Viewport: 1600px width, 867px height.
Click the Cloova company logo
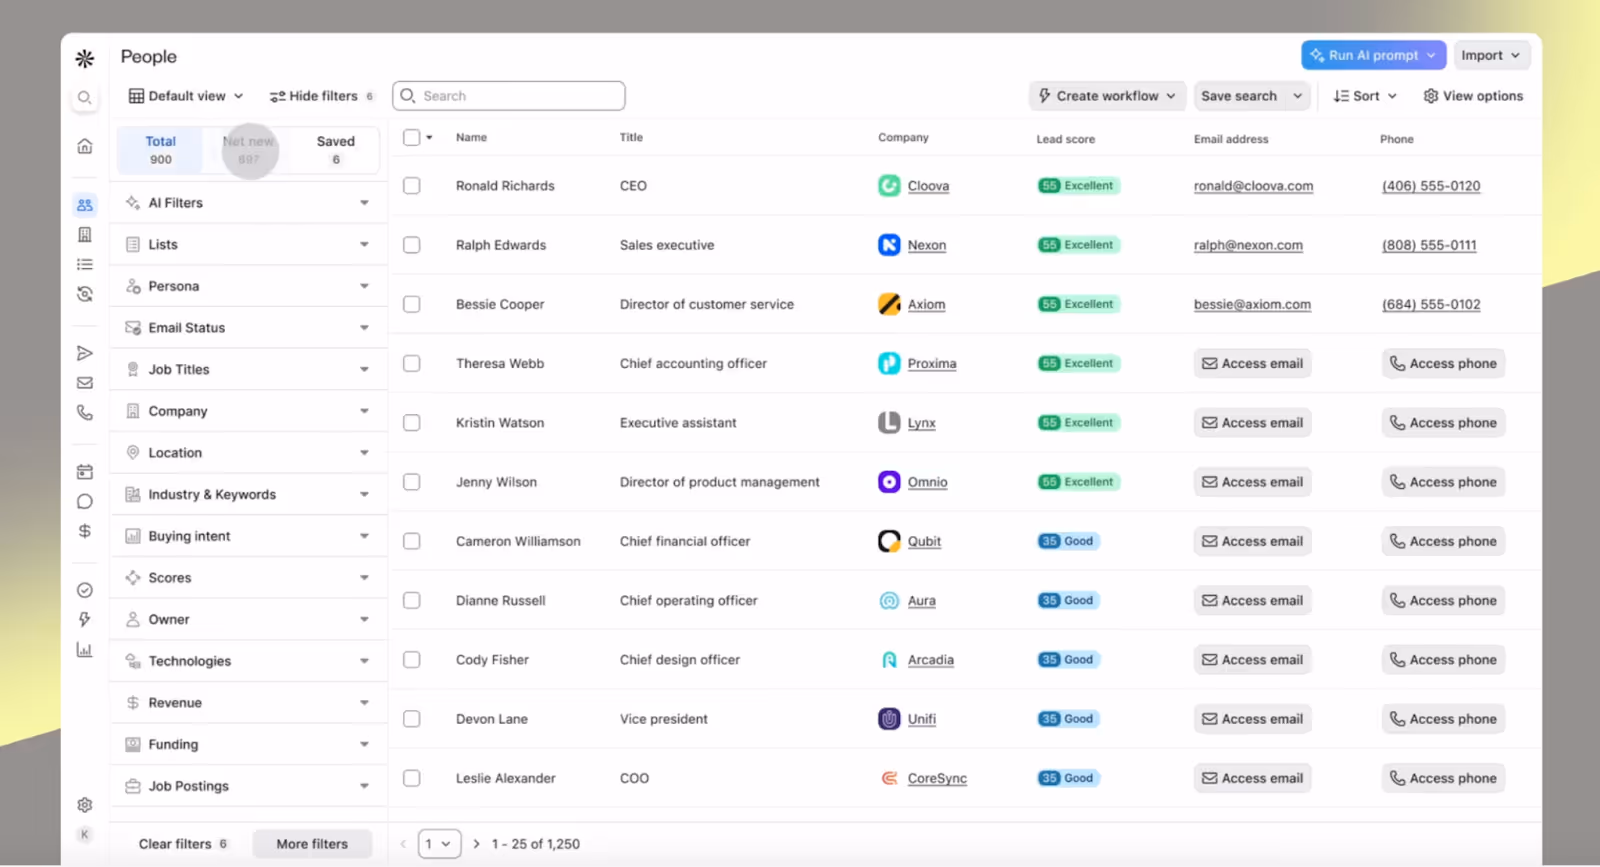click(x=889, y=186)
